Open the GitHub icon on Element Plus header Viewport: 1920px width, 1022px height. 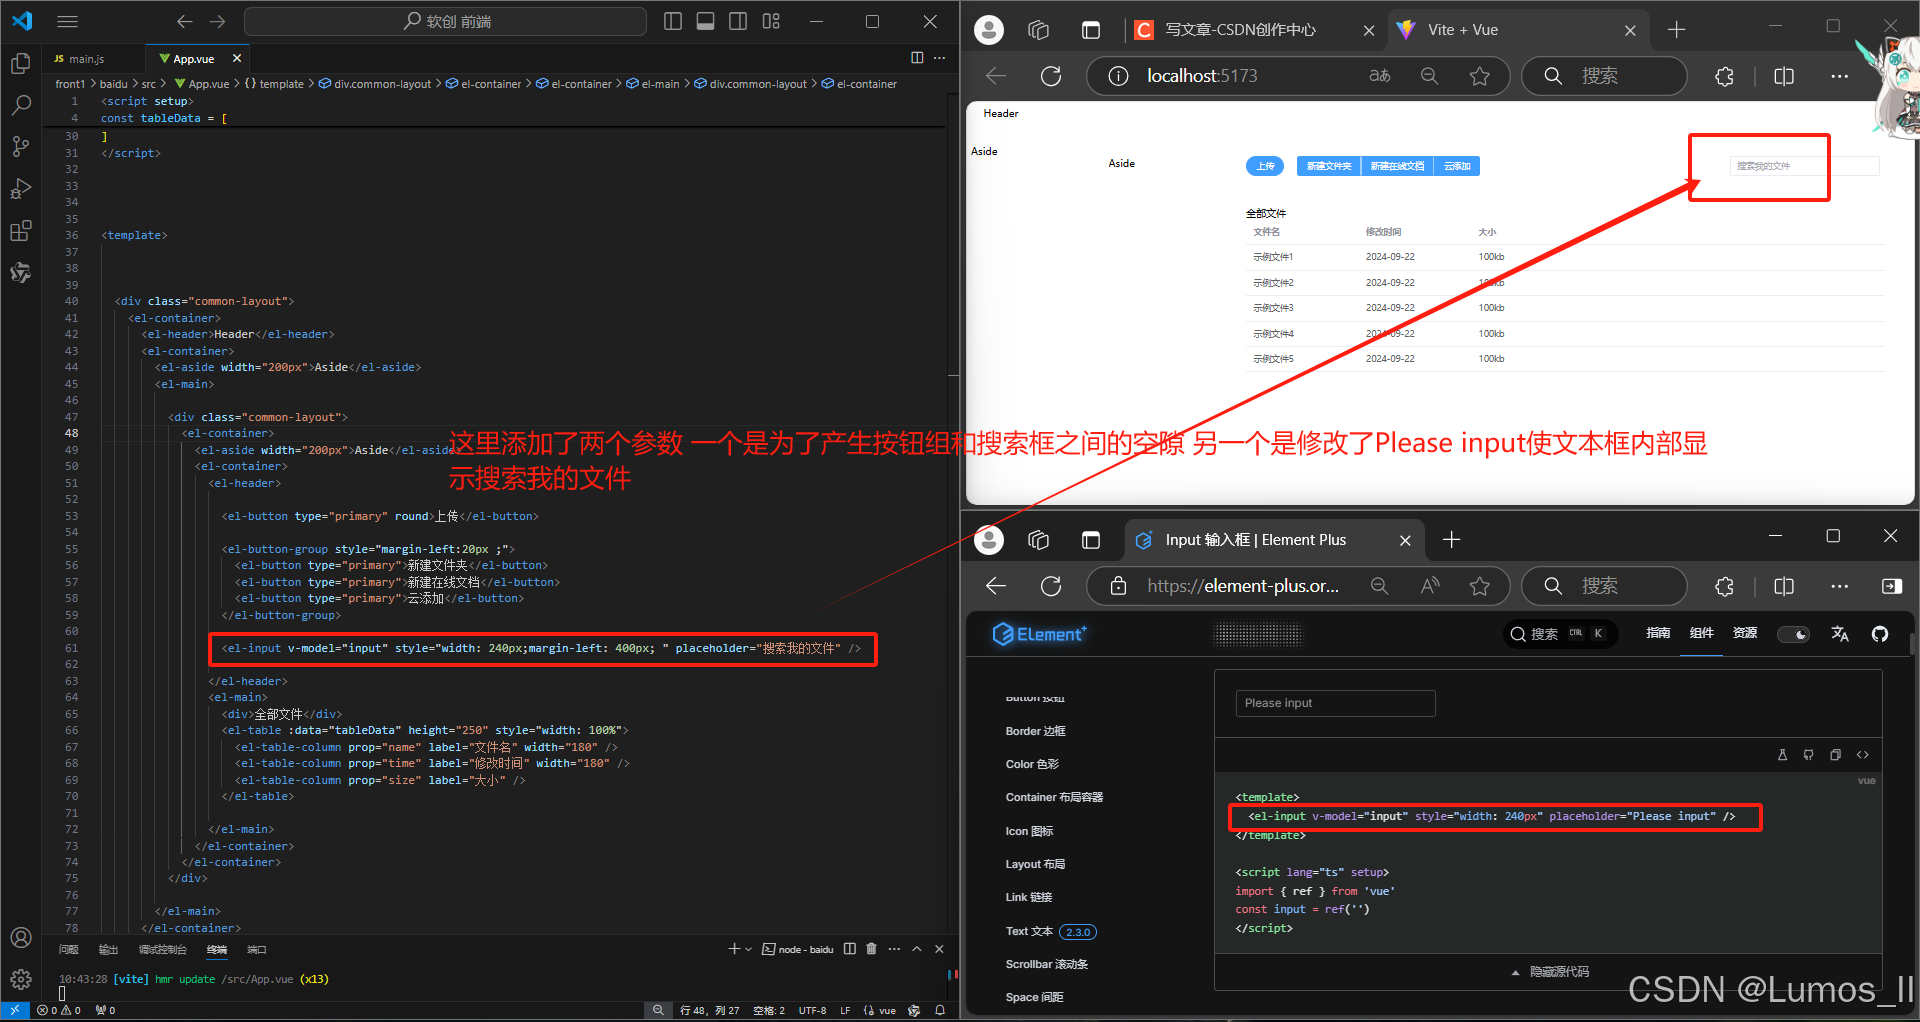[1880, 634]
